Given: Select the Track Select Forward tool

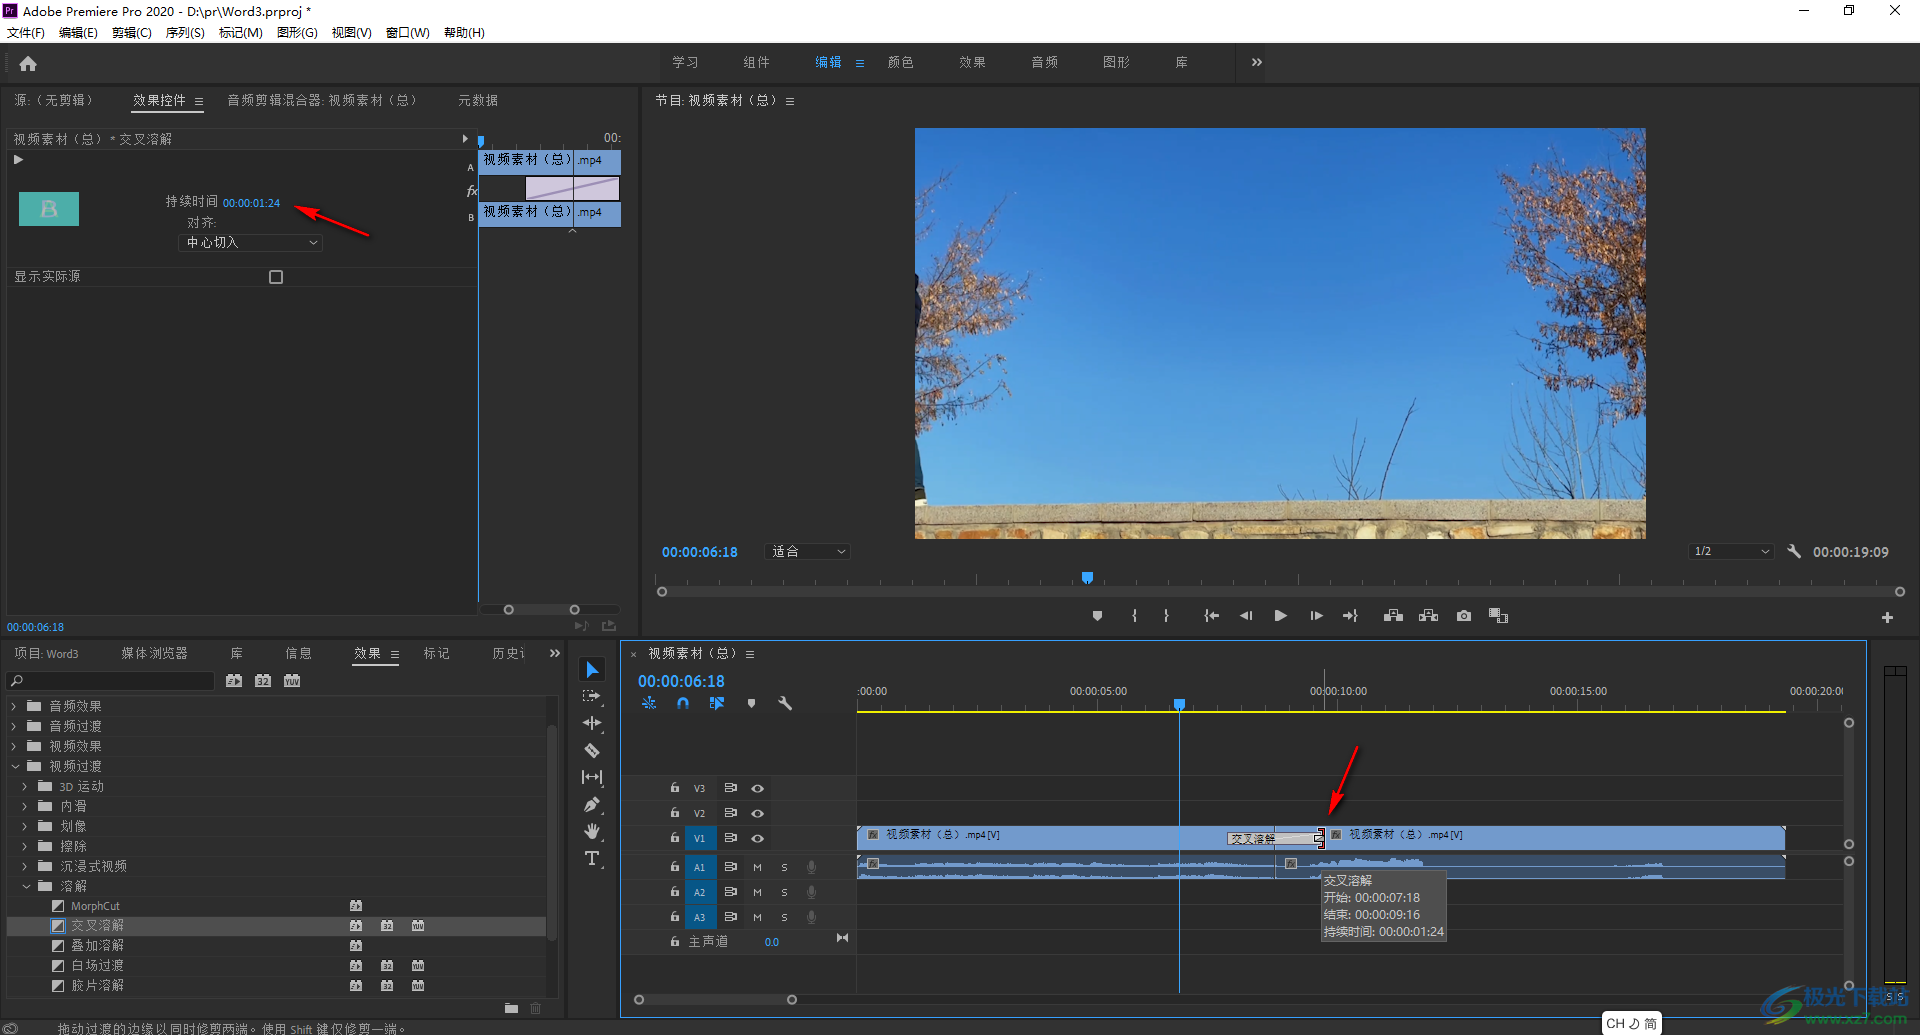Looking at the screenshot, I should 592,696.
